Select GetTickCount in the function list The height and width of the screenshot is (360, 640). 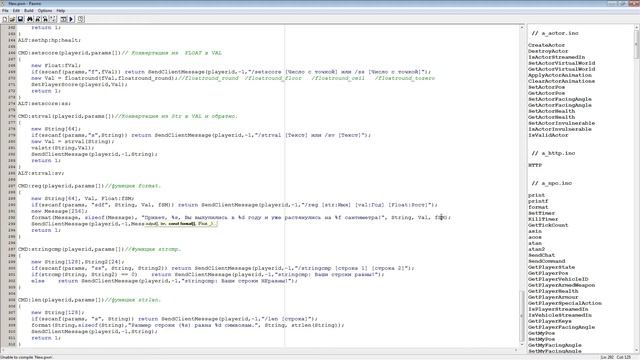pyautogui.click(x=548, y=225)
